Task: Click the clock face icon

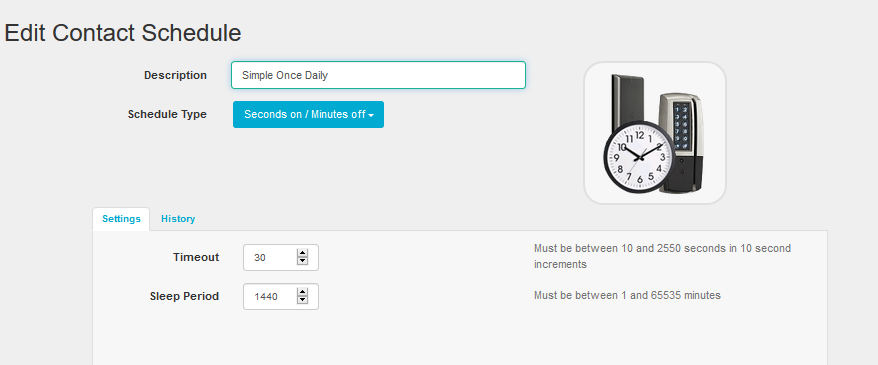Action: tap(641, 158)
